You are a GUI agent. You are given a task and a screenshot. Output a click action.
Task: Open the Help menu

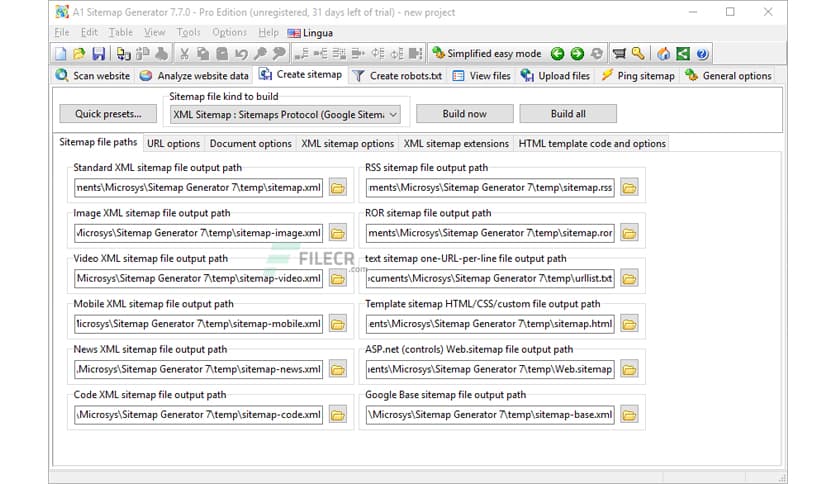(268, 33)
